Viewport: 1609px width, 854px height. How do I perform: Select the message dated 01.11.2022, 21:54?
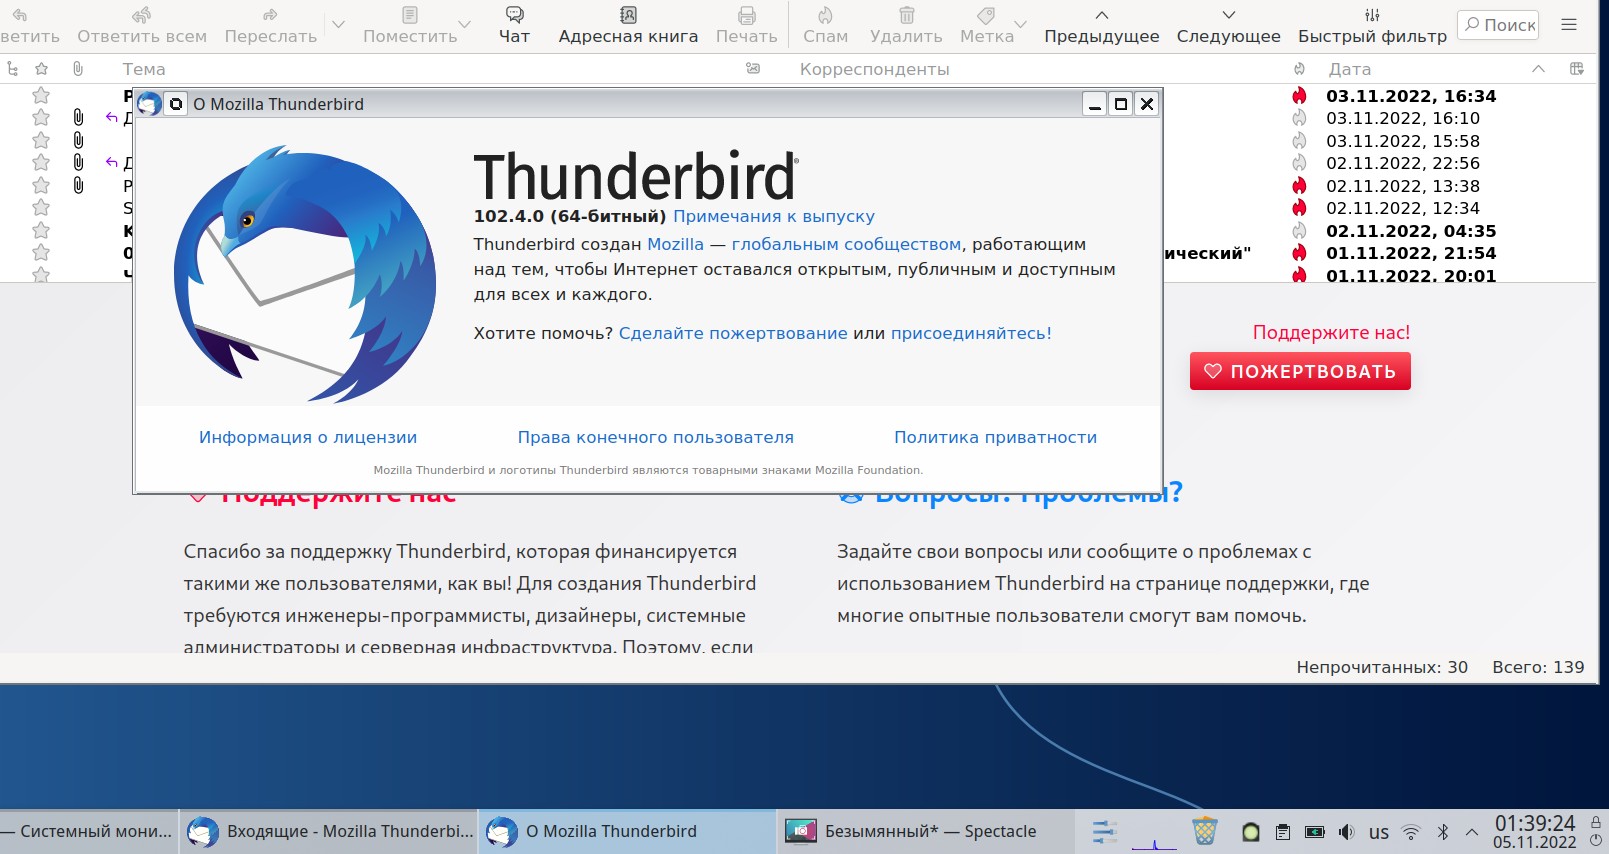point(1411,253)
